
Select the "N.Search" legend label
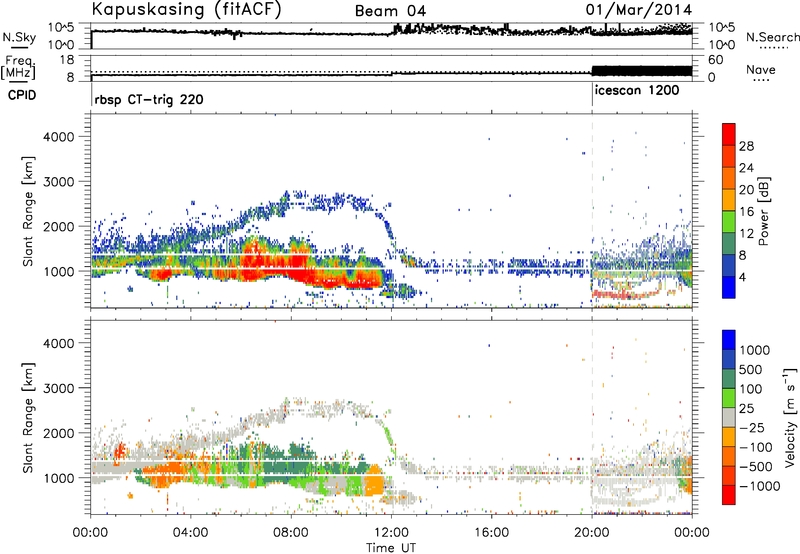click(x=773, y=37)
